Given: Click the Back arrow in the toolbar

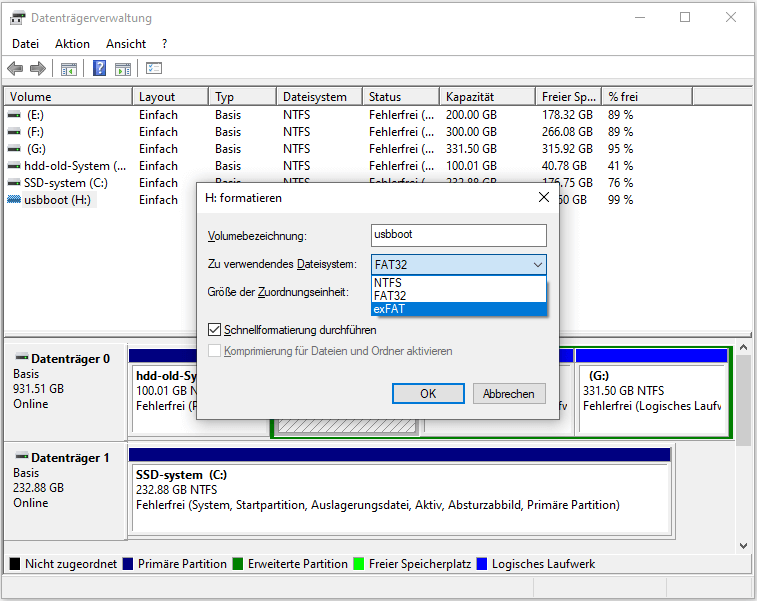Looking at the screenshot, I should click(x=15, y=69).
